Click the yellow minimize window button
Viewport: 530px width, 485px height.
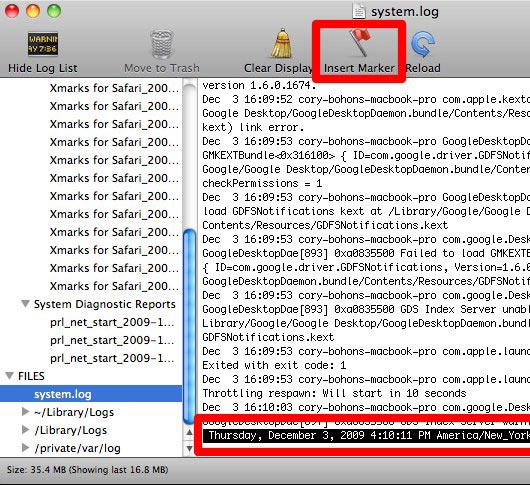33,11
